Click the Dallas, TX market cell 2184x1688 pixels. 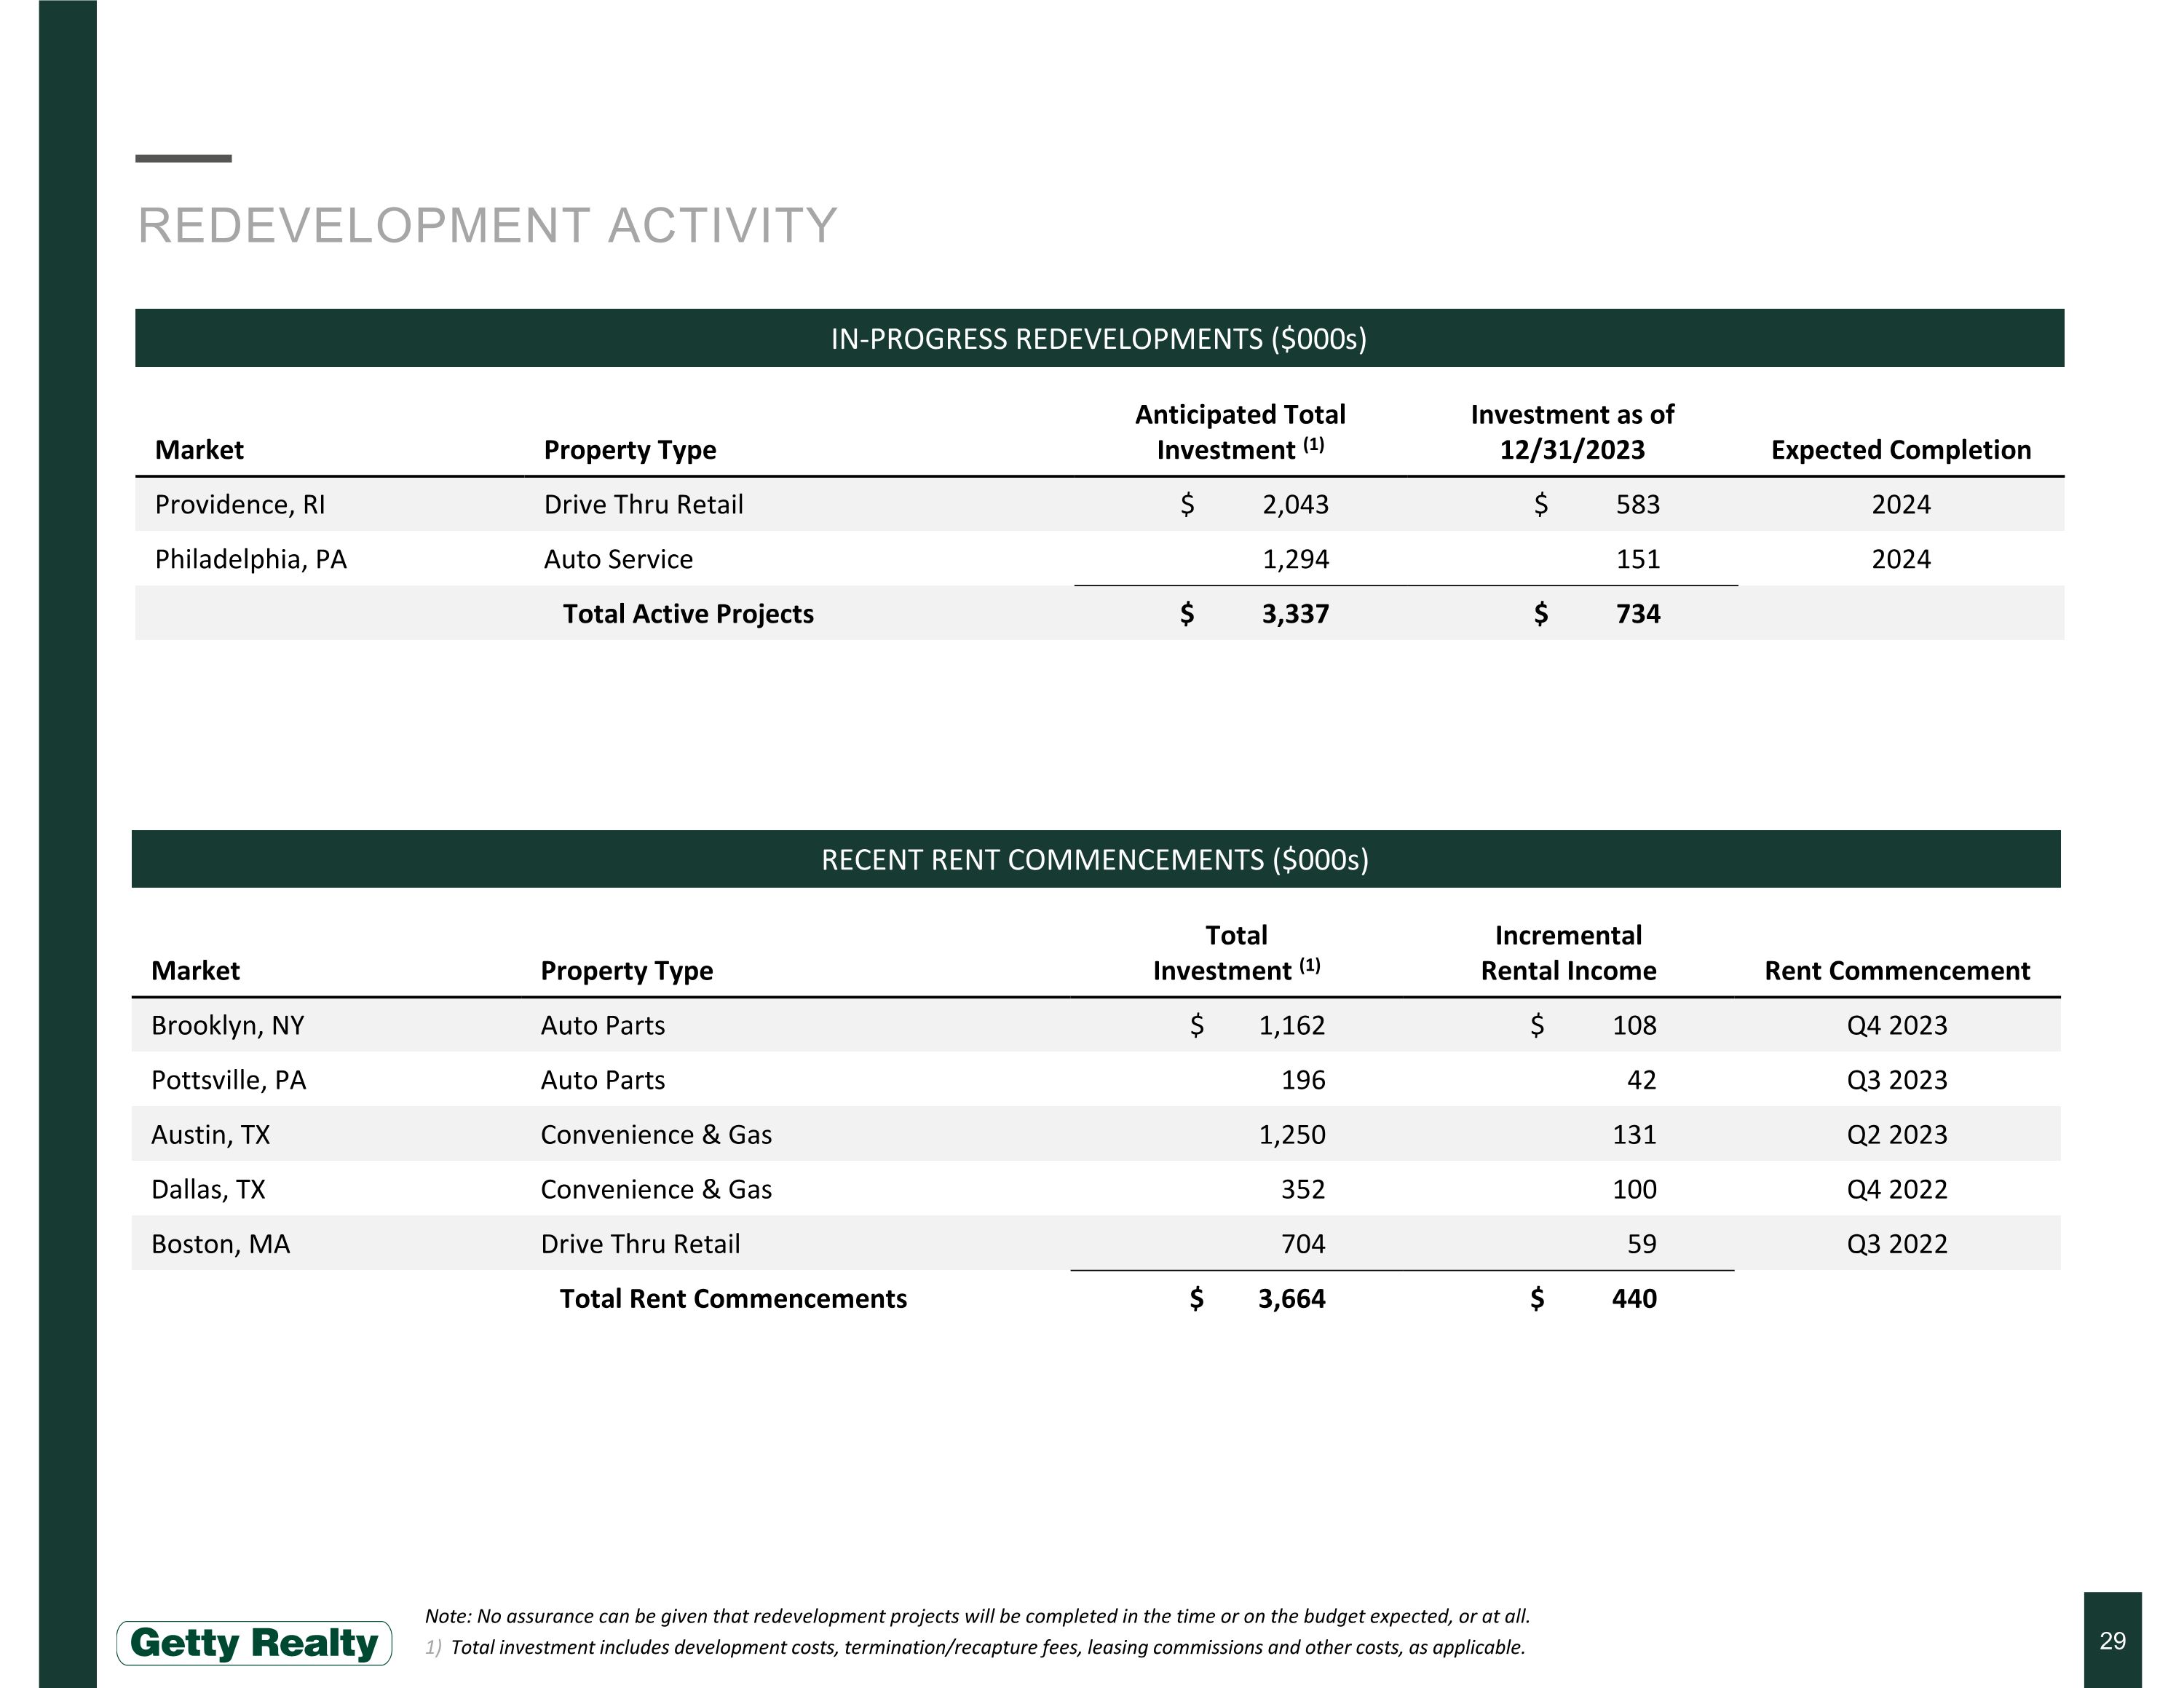[x=208, y=1190]
